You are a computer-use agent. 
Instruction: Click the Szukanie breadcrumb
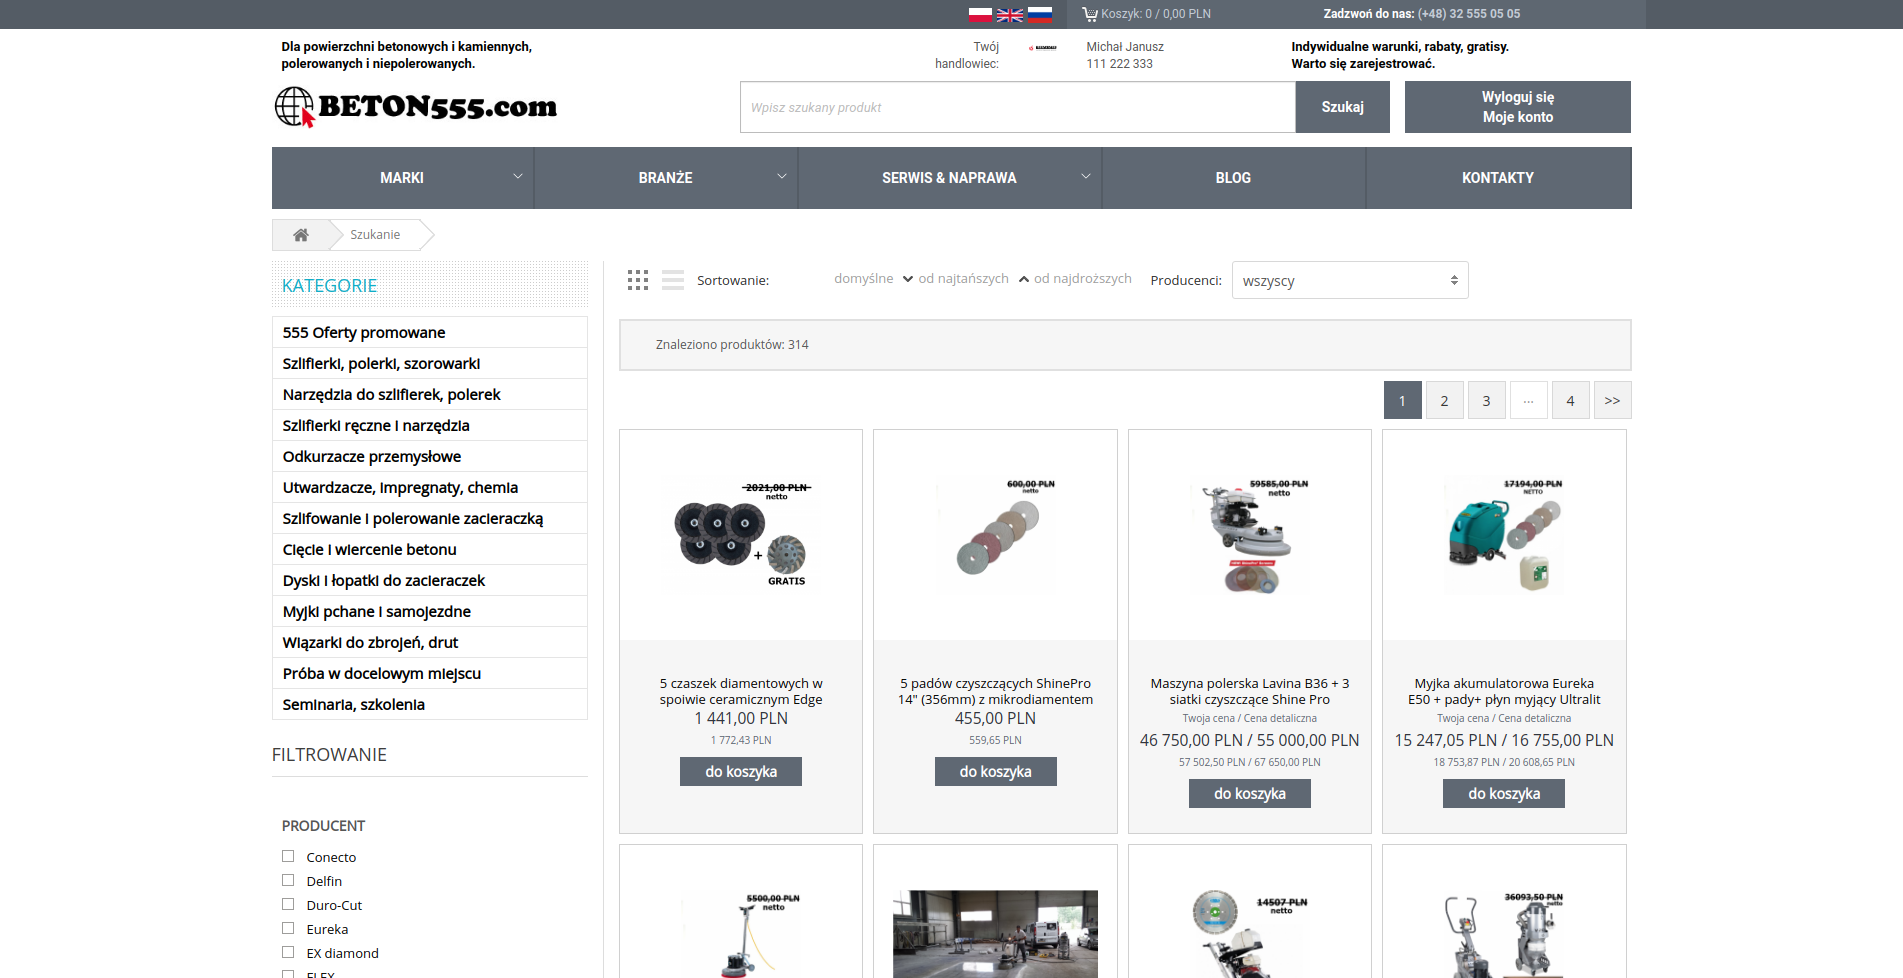point(375,235)
